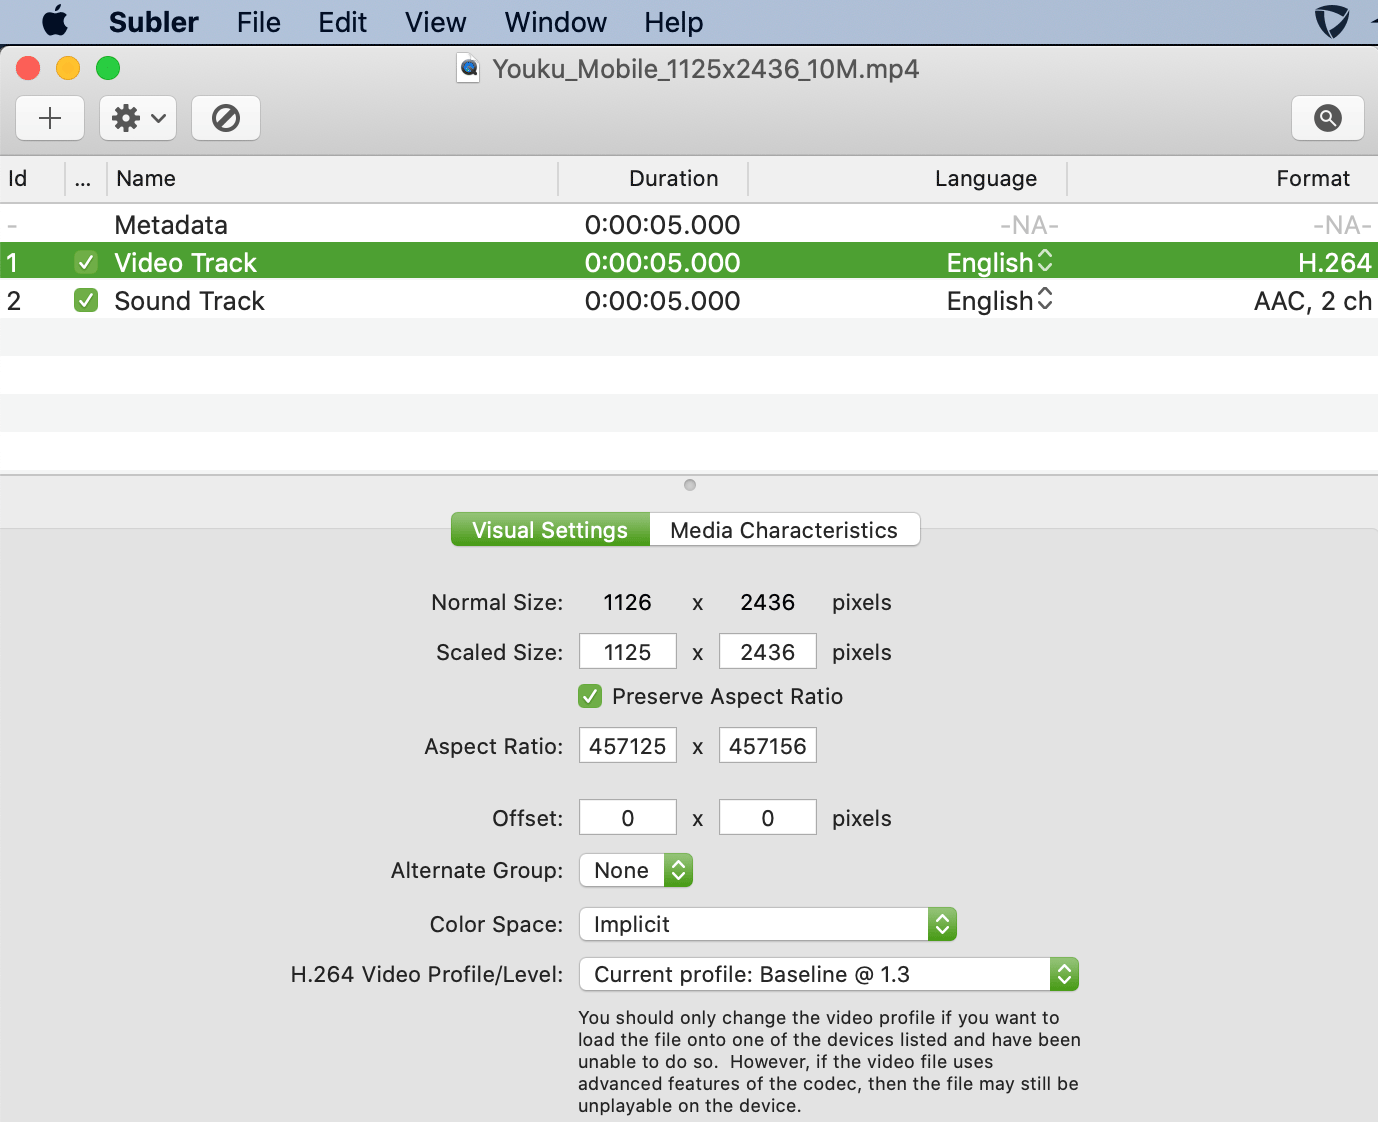This screenshot has height=1122, width=1378.
Task: Click the Language column header
Action: click(x=908, y=178)
